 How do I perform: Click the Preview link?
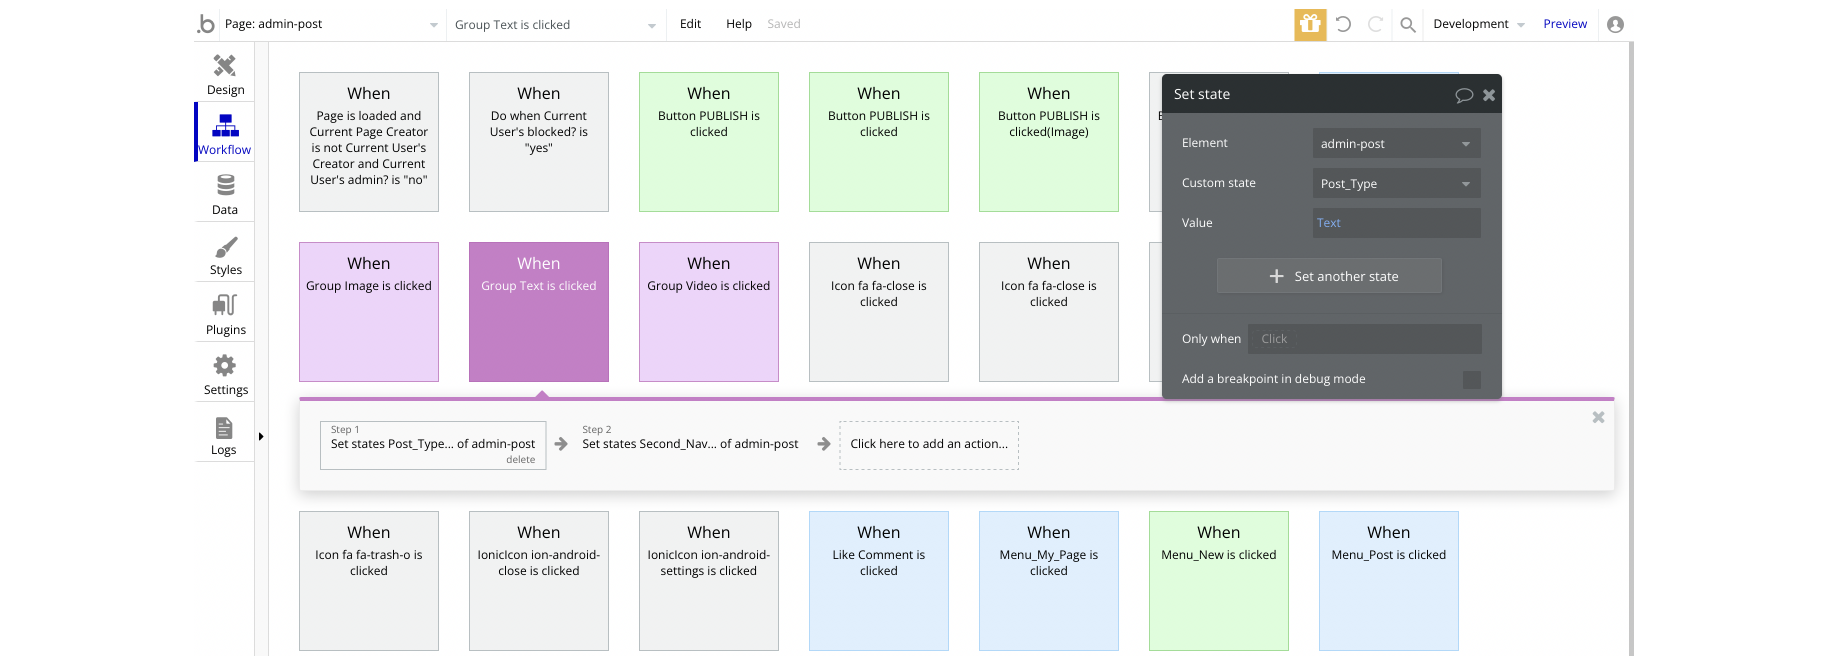tap(1564, 24)
